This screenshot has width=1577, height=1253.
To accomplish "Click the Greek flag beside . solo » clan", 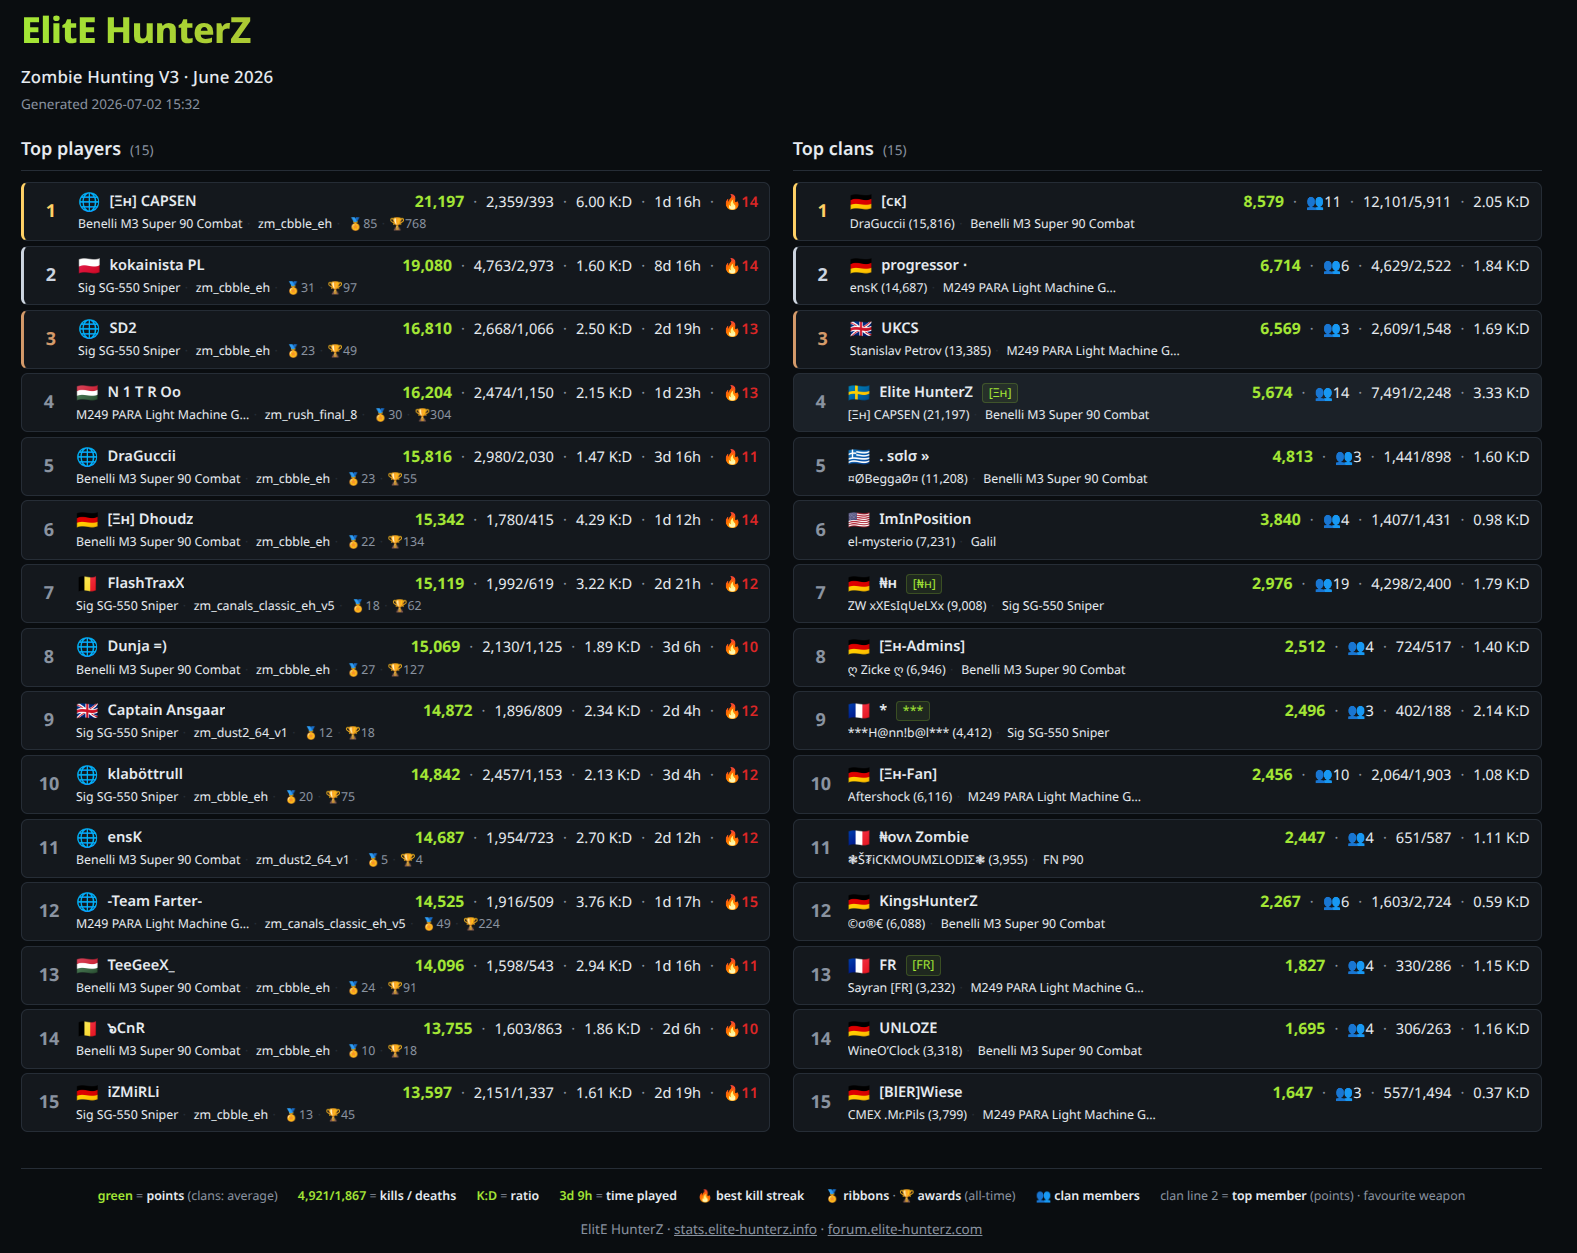I will pos(859,457).
